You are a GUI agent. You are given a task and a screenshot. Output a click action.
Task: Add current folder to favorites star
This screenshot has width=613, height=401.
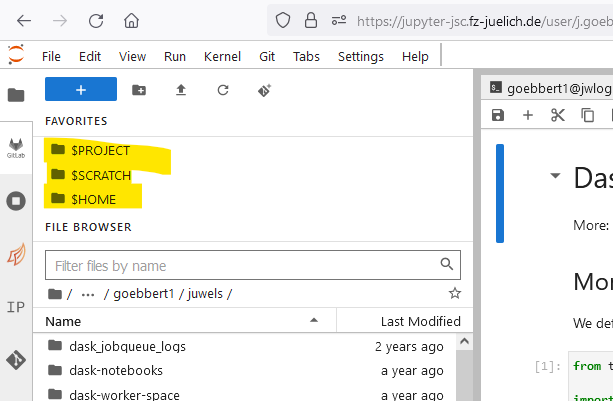click(455, 293)
